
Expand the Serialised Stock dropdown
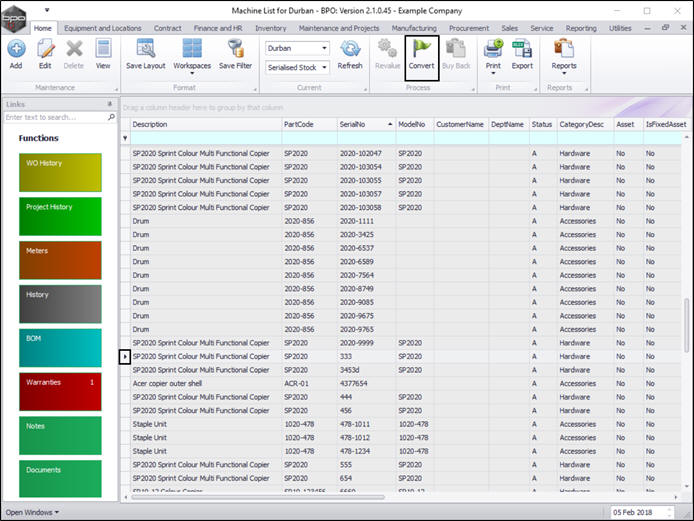click(324, 68)
